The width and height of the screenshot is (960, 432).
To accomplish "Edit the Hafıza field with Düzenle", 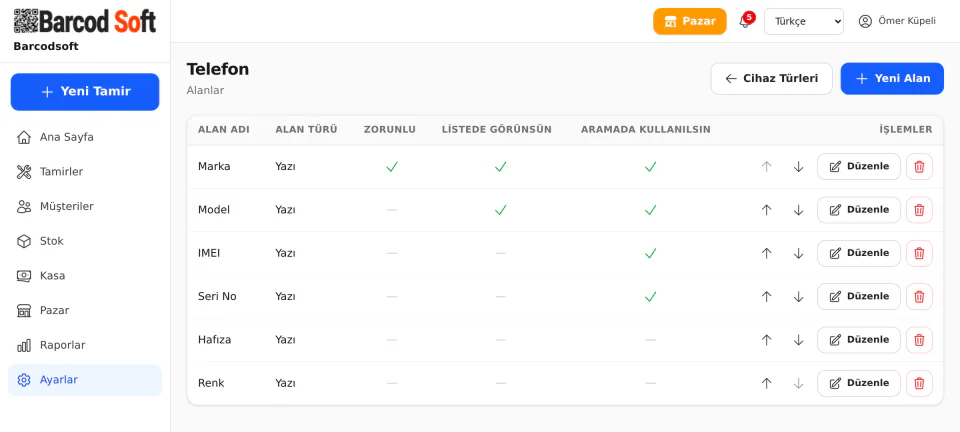I will click(x=859, y=340).
